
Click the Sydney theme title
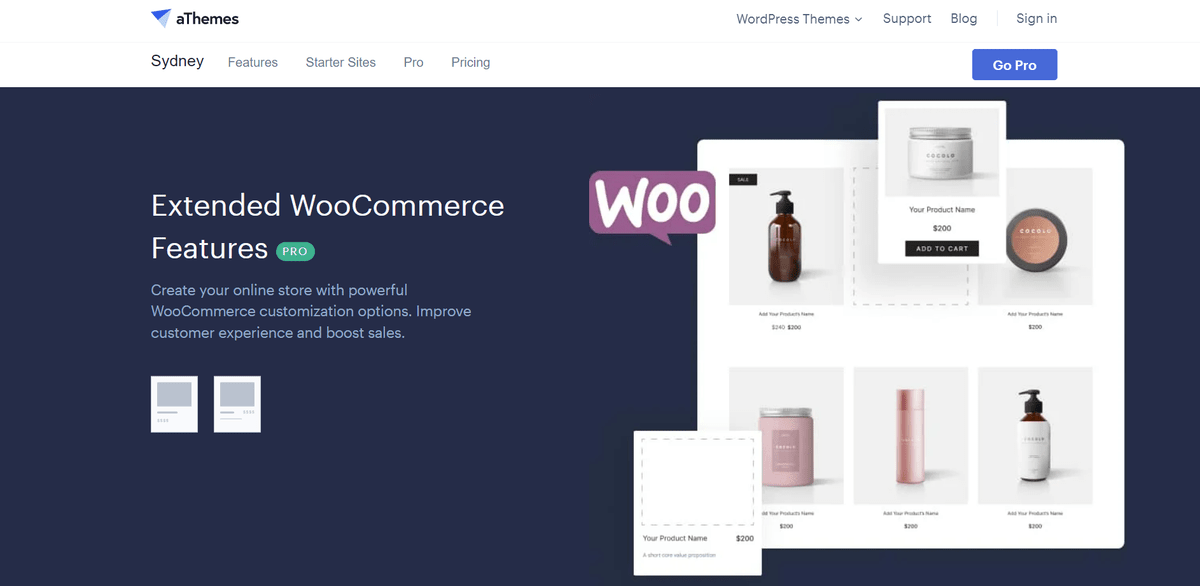pyautogui.click(x=177, y=61)
